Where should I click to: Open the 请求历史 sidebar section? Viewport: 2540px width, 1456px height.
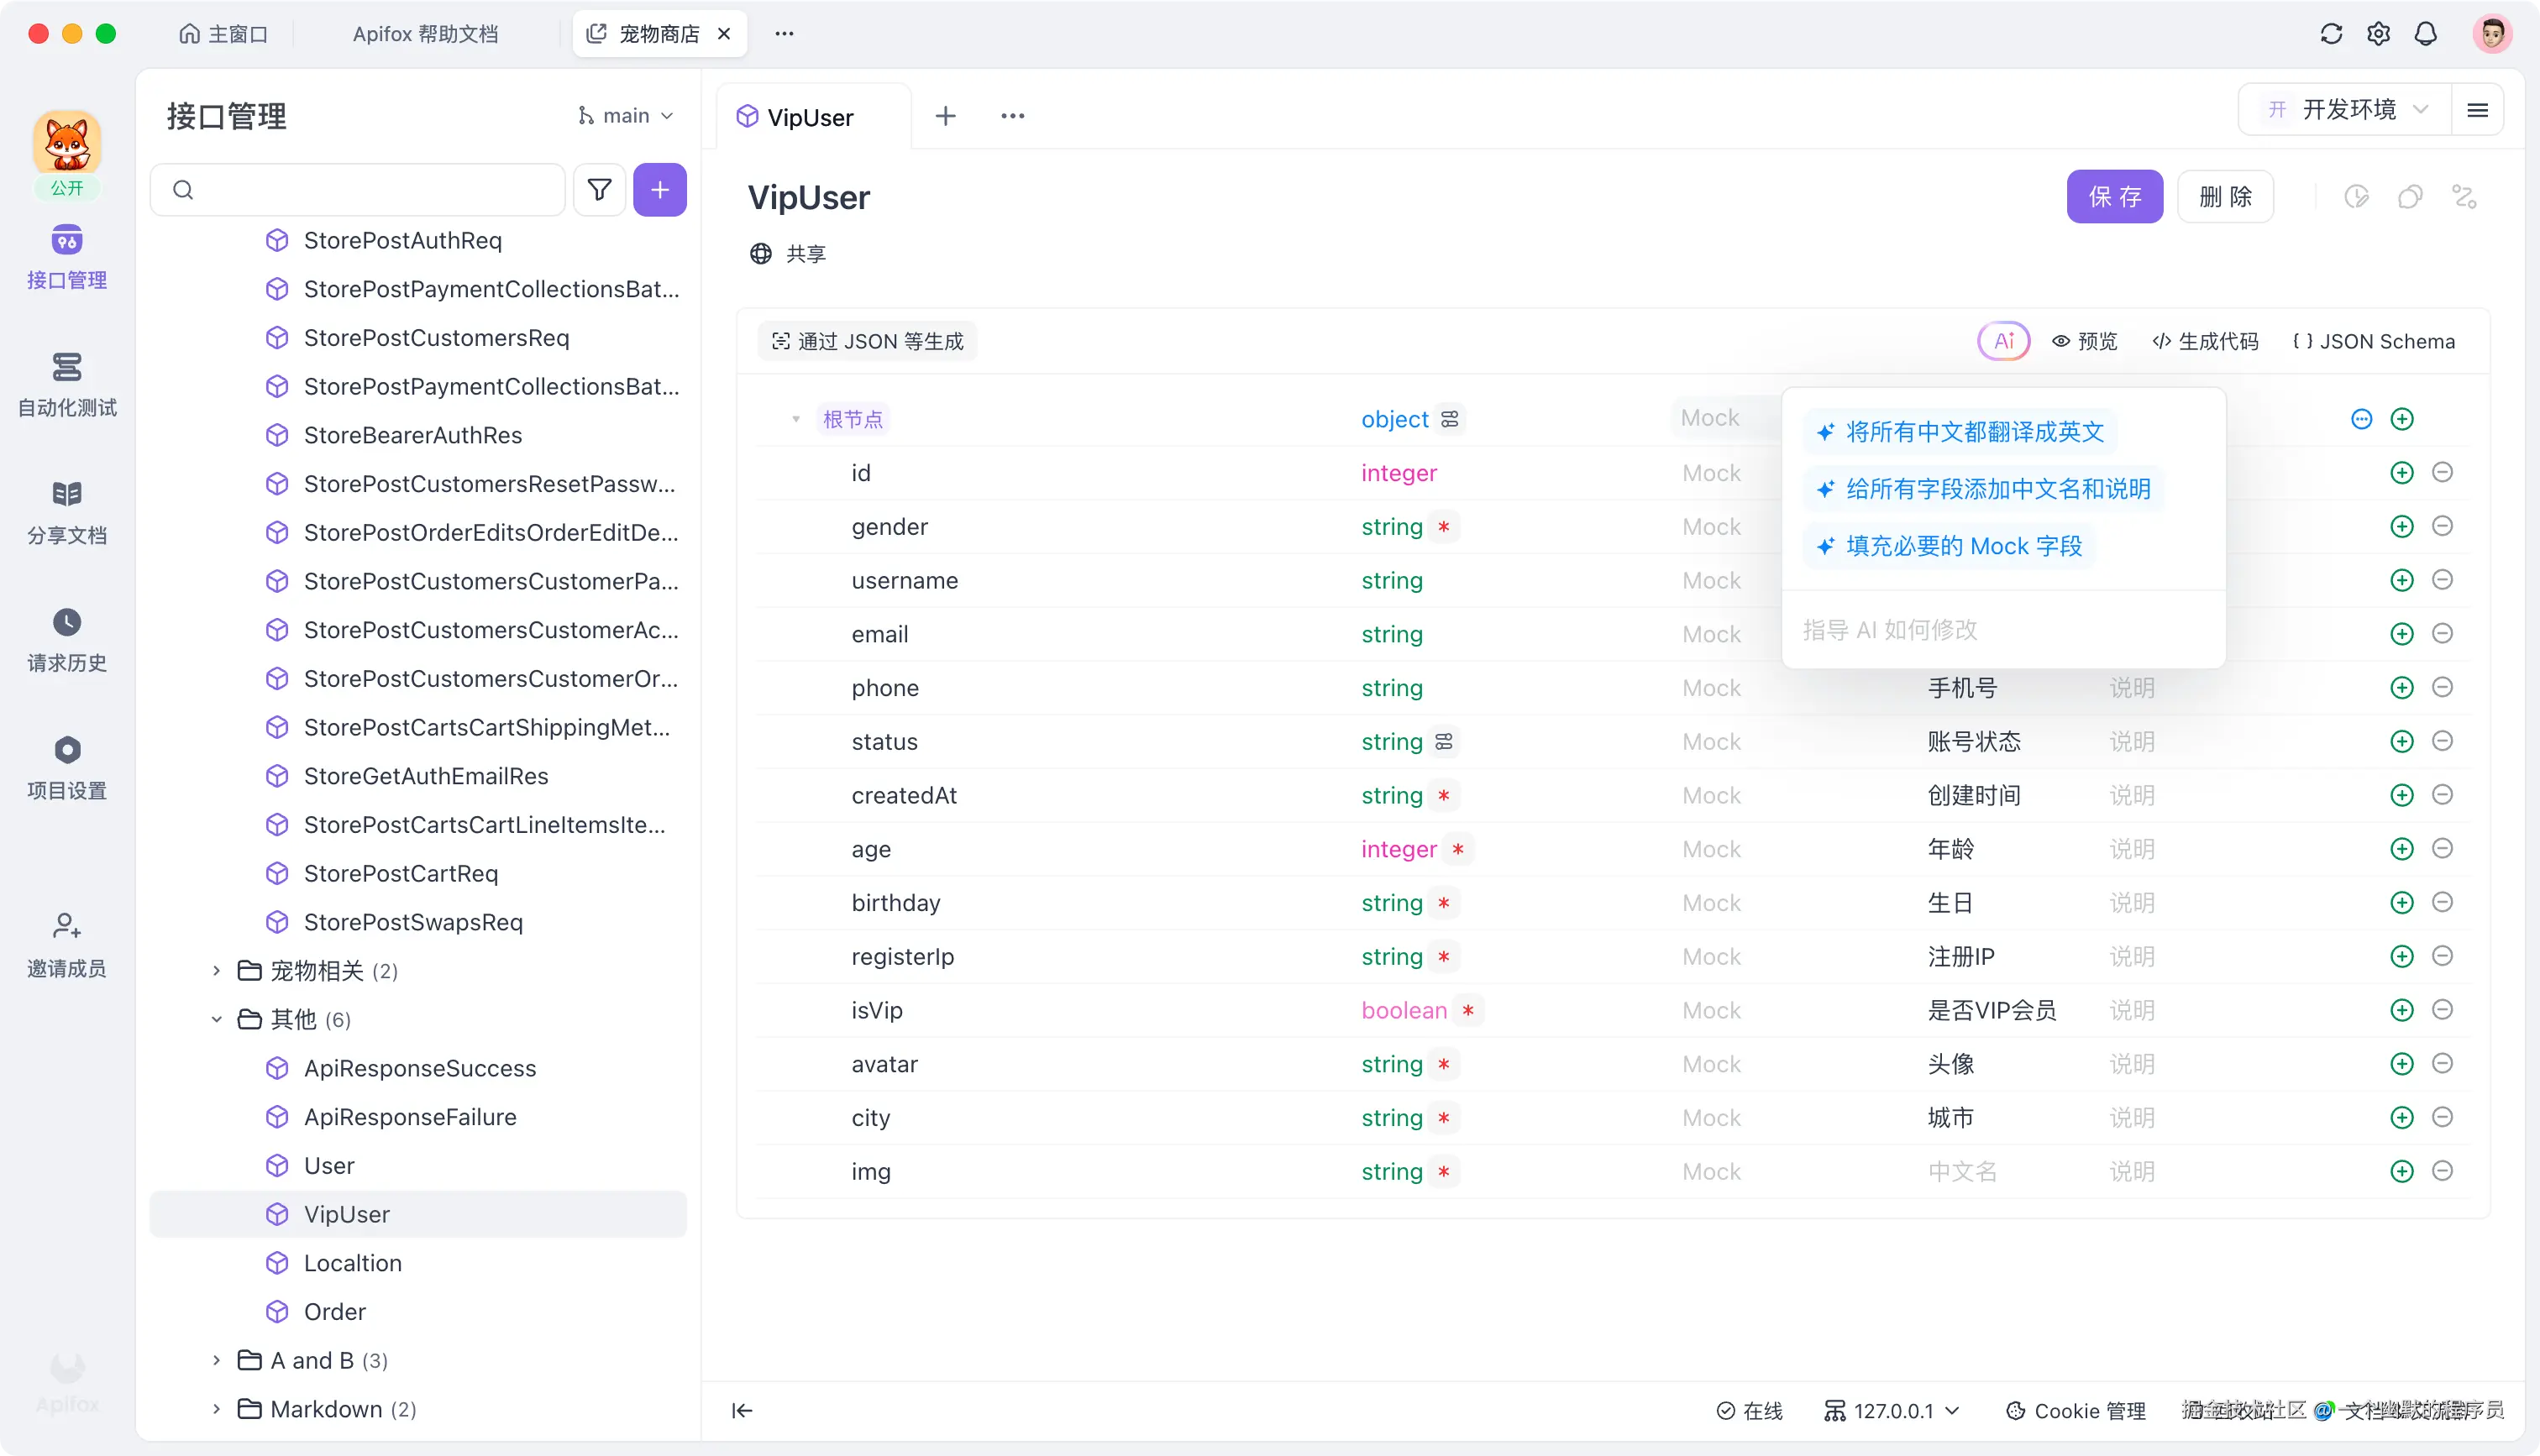[67, 640]
